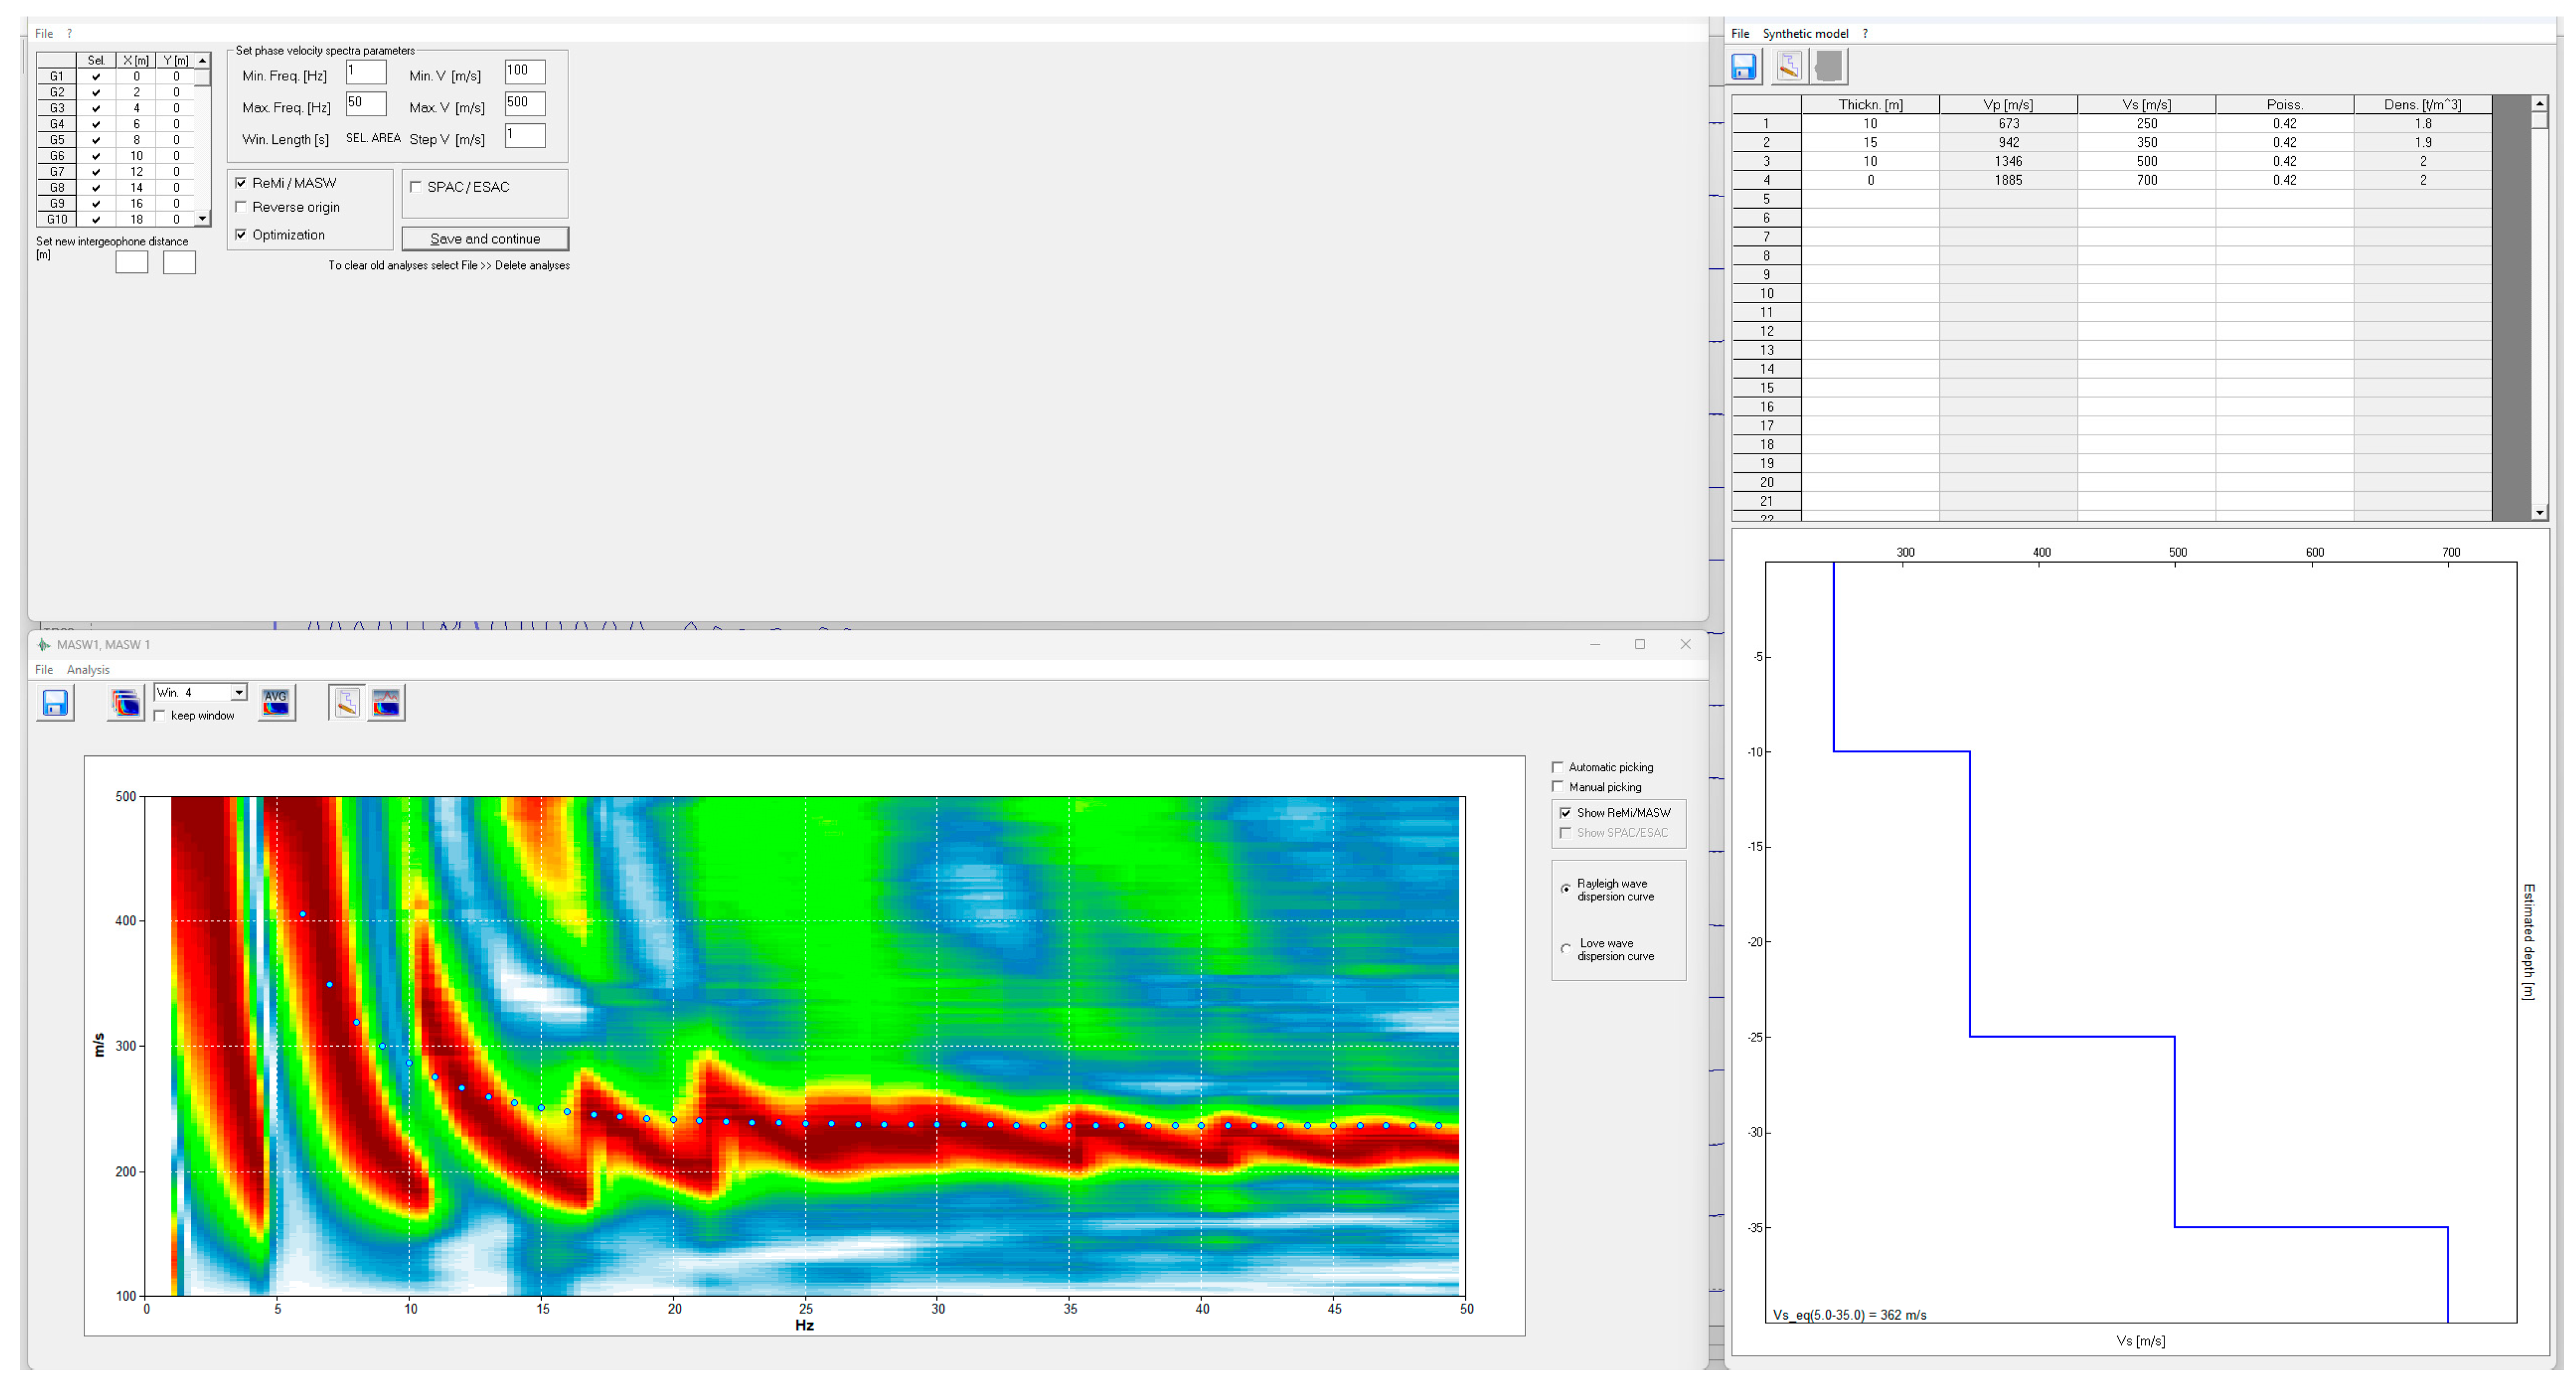Enable Automatic picking
Image resolution: width=2576 pixels, height=1384 pixels.
(x=1557, y=767)
